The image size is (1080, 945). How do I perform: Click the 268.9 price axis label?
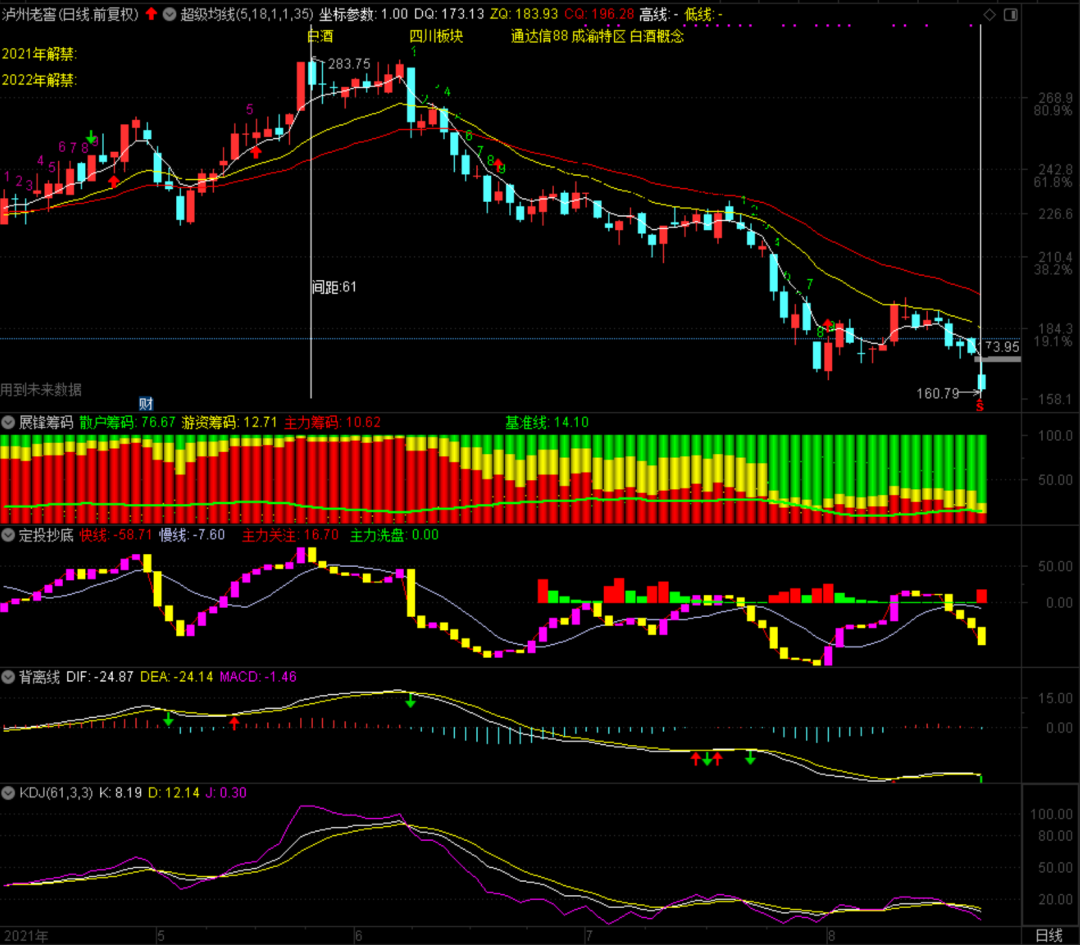[1055, 98]
